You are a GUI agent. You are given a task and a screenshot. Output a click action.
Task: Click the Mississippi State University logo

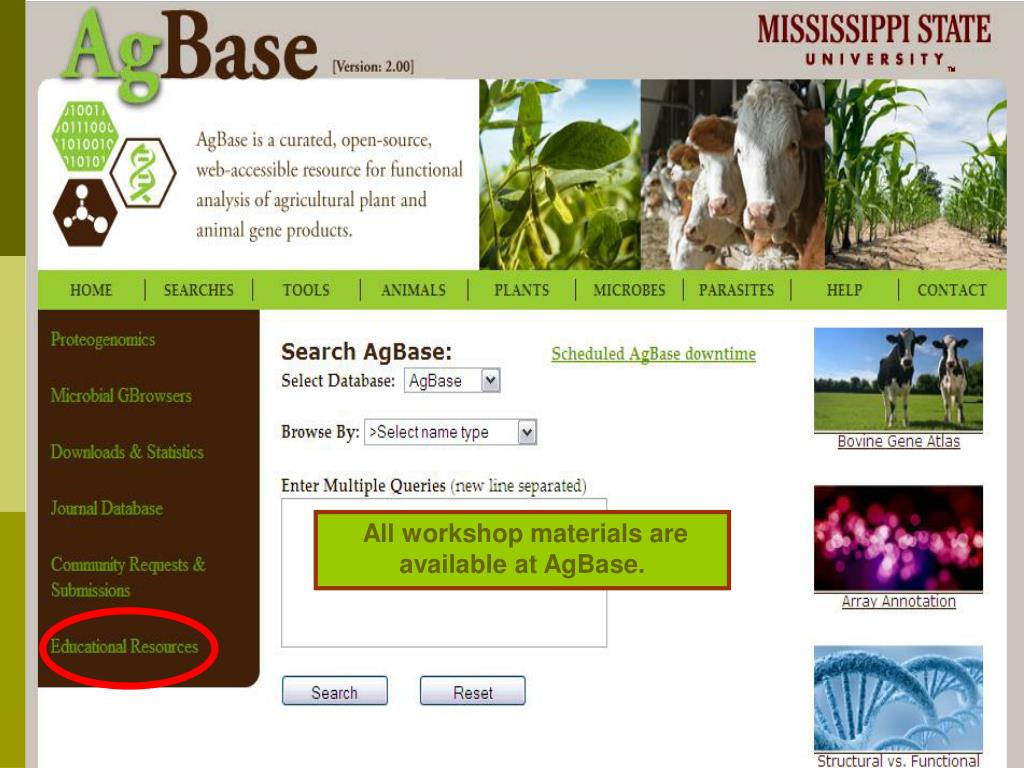[x=874, y=41]
